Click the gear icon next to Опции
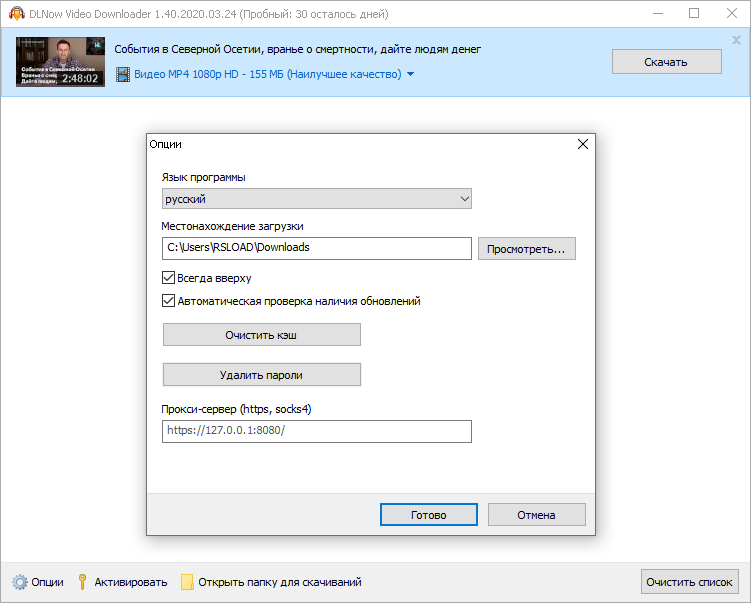The width and height of the screenshot is (751, 603). (20, 582)
